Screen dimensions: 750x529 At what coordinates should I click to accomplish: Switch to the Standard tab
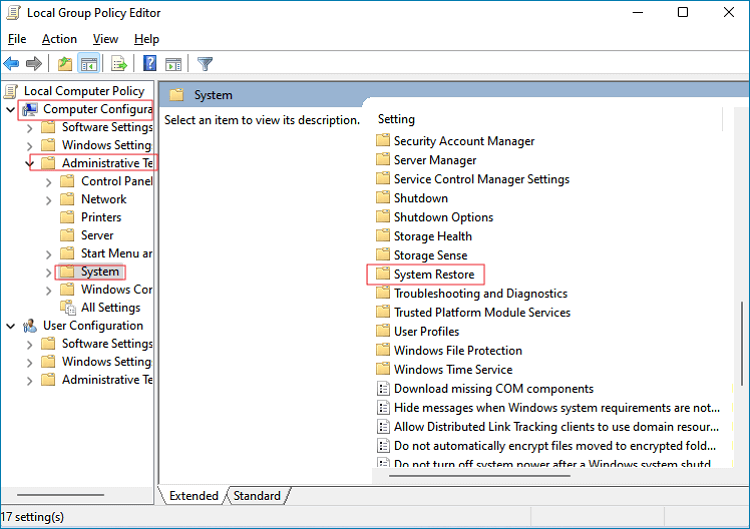click(x=257, y=496)
